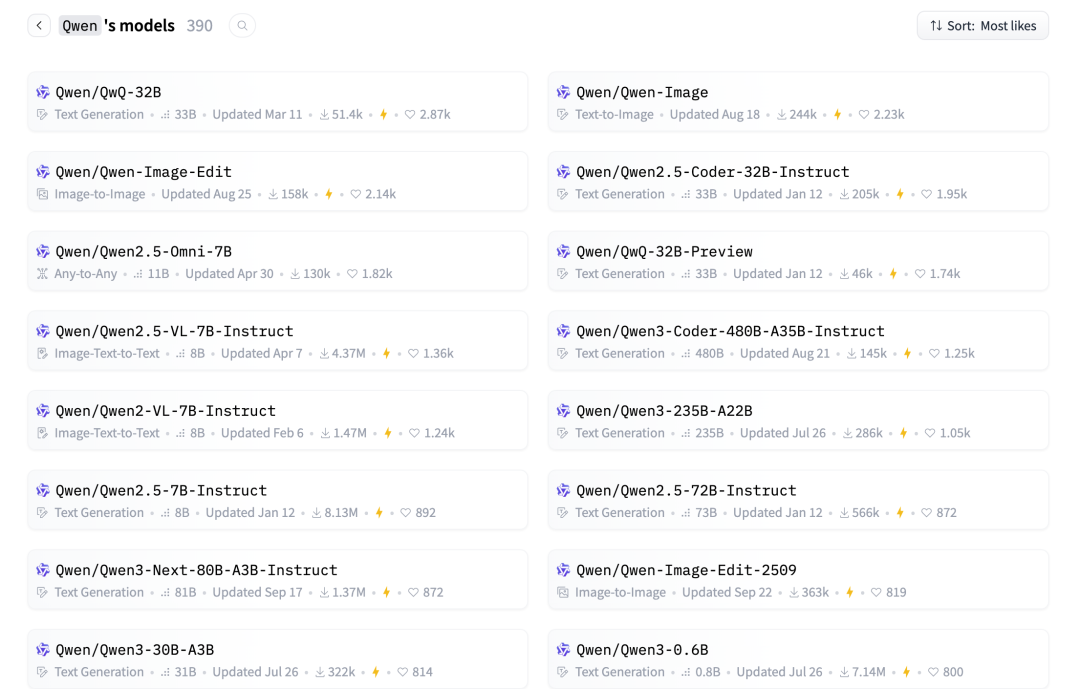Open Qwen/Qwen3-235B-A22B model card
This screenshot has height=689, width=1080.
coord(798,420)
